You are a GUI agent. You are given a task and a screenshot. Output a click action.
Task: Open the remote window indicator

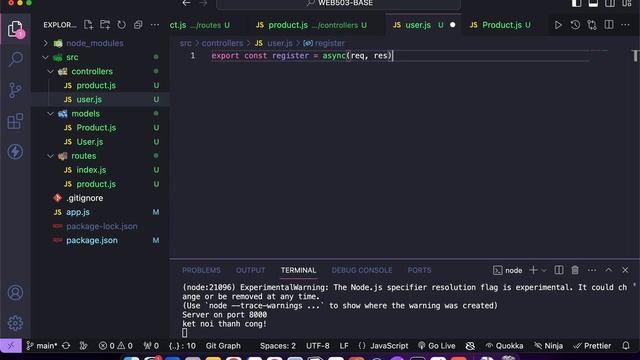[x=11, y=346]
